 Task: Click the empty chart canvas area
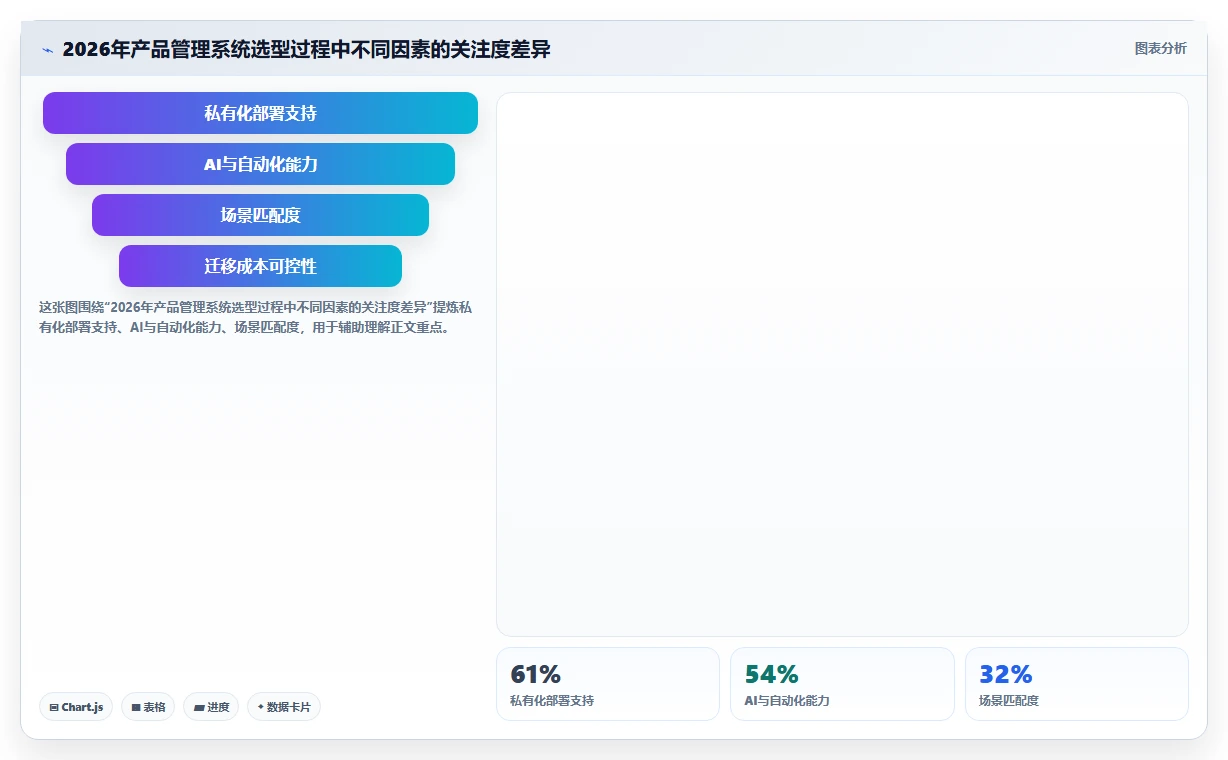(842, 365)
